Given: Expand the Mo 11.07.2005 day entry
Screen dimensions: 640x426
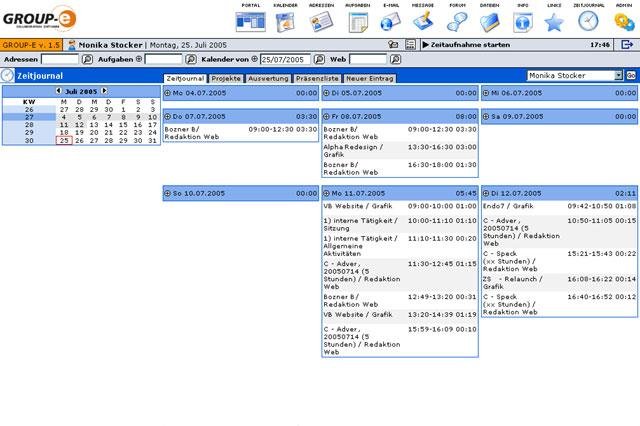Looking at the screenshot, I should [327, 193].
